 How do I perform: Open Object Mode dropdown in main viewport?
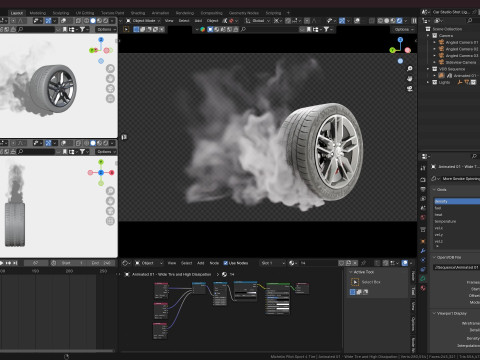coord(143,21)
